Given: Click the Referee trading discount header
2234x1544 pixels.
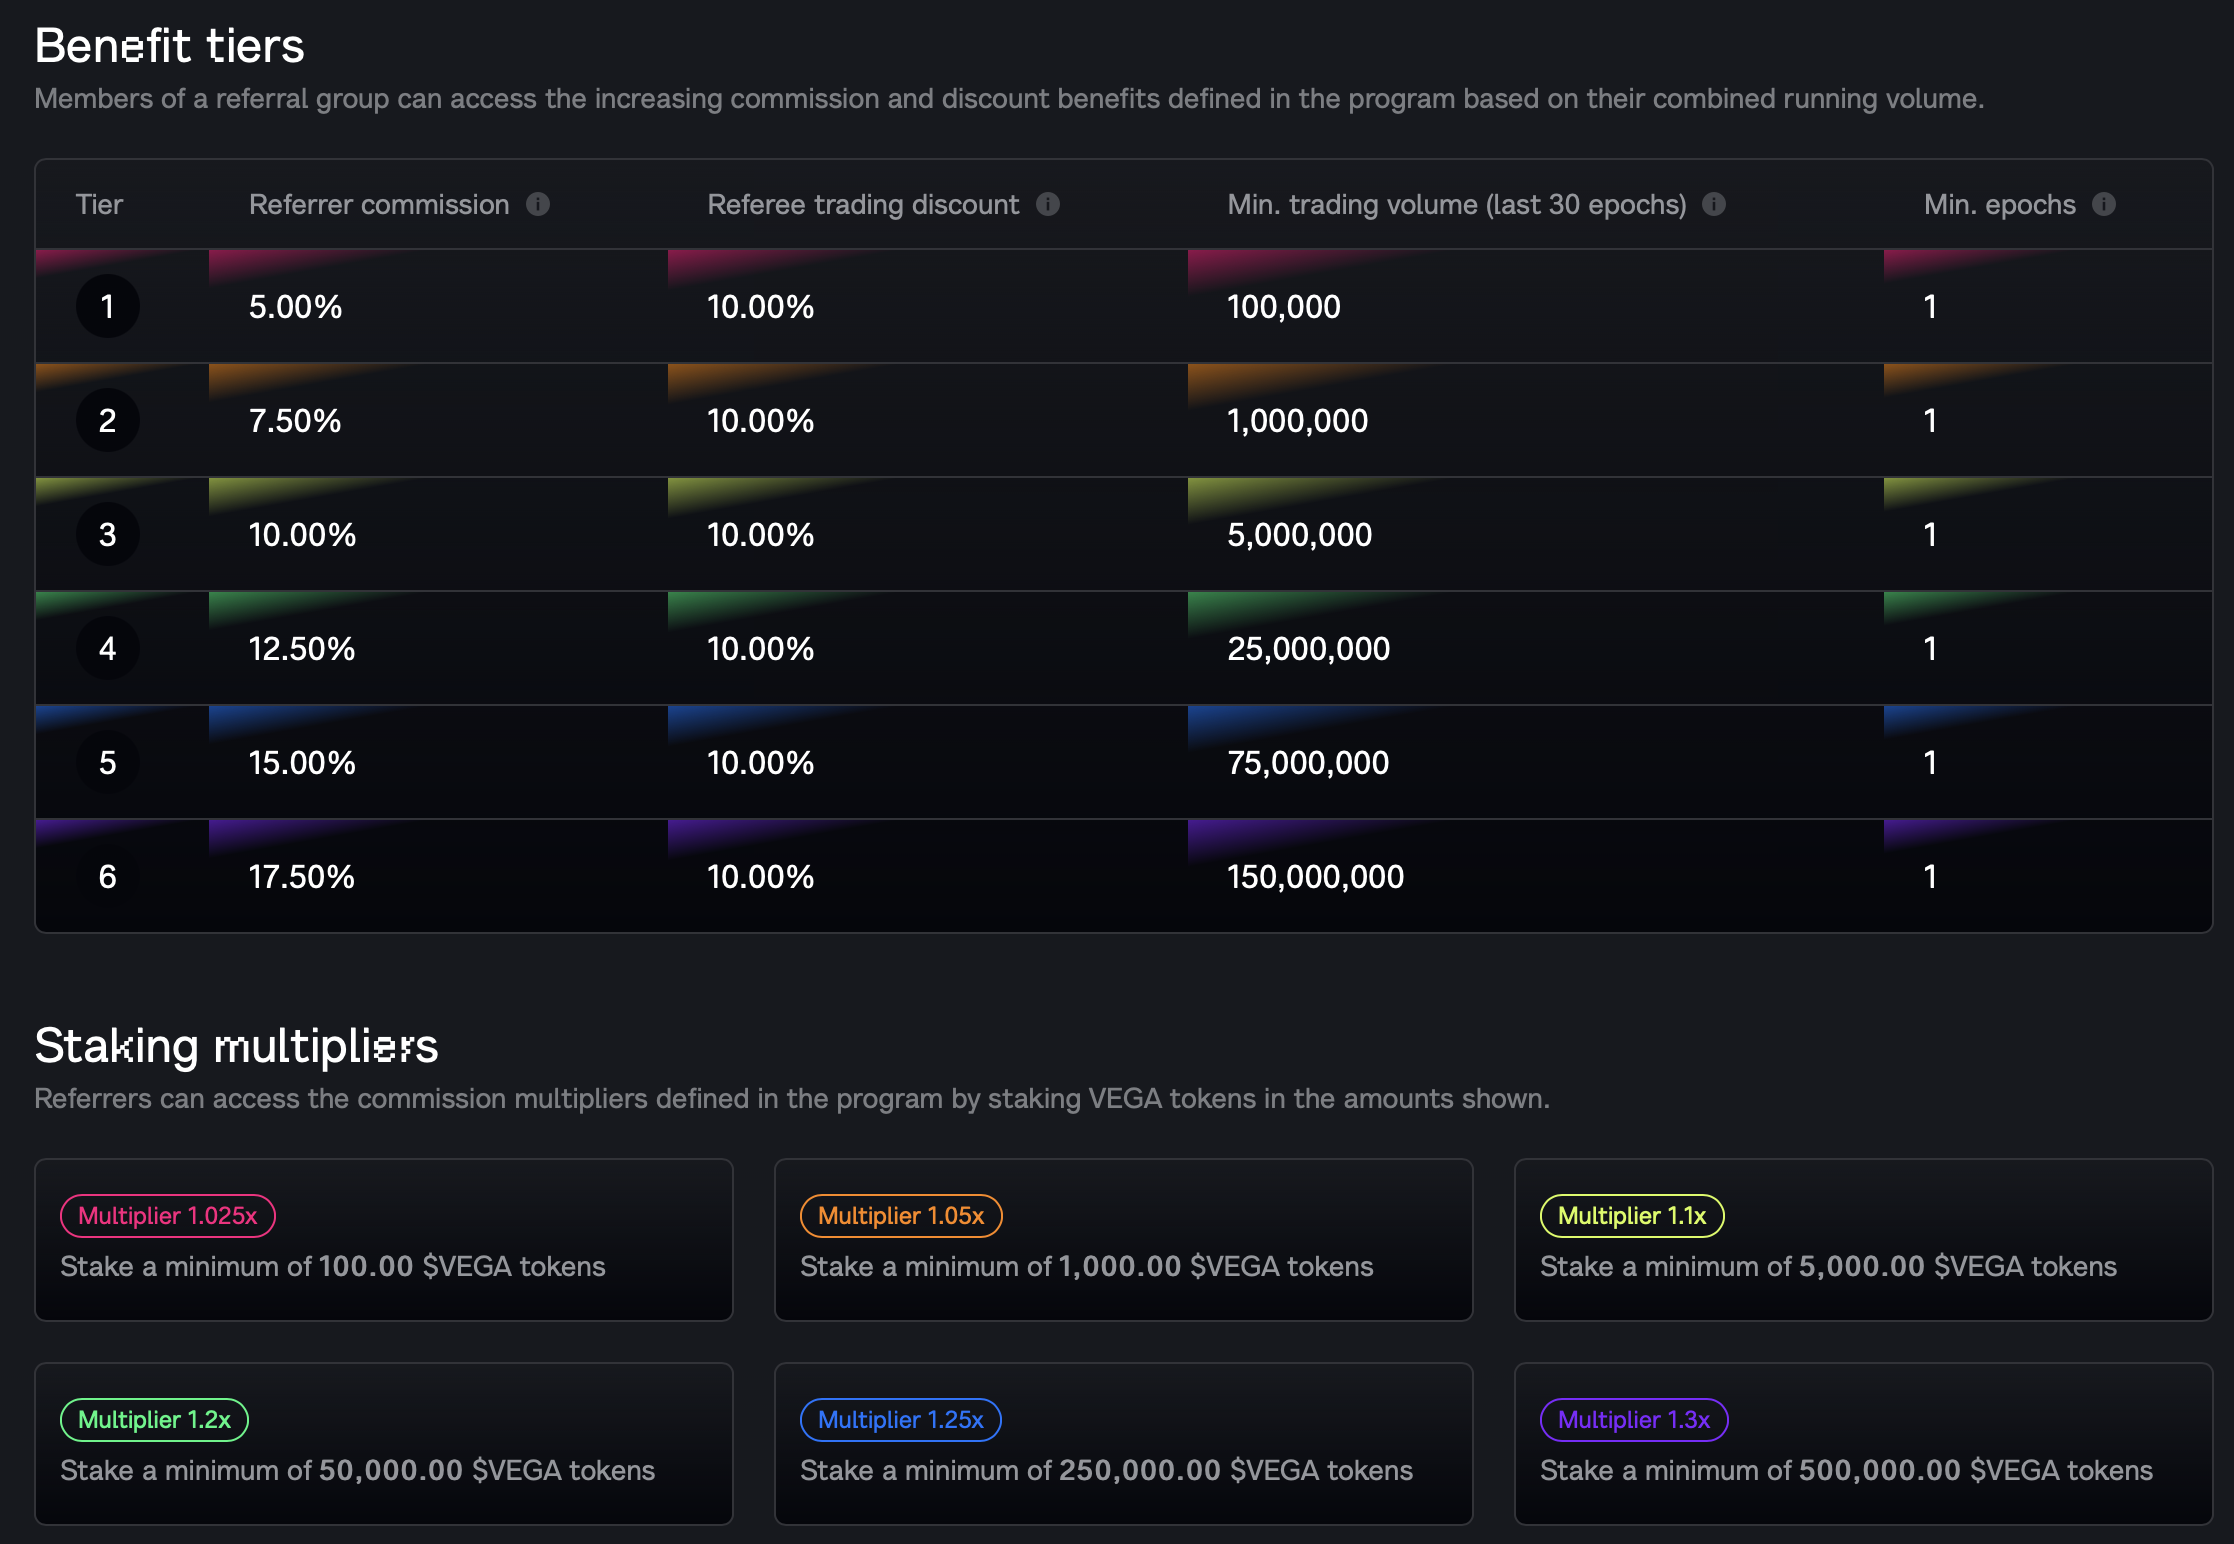Looking at the screenshot, I should 863,204.
